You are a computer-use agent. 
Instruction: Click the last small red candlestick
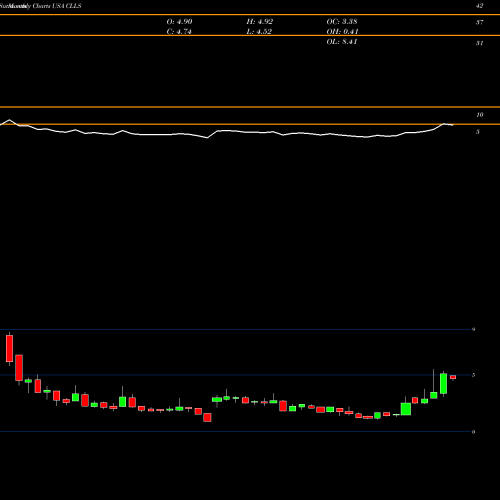[x=453, y=377]
